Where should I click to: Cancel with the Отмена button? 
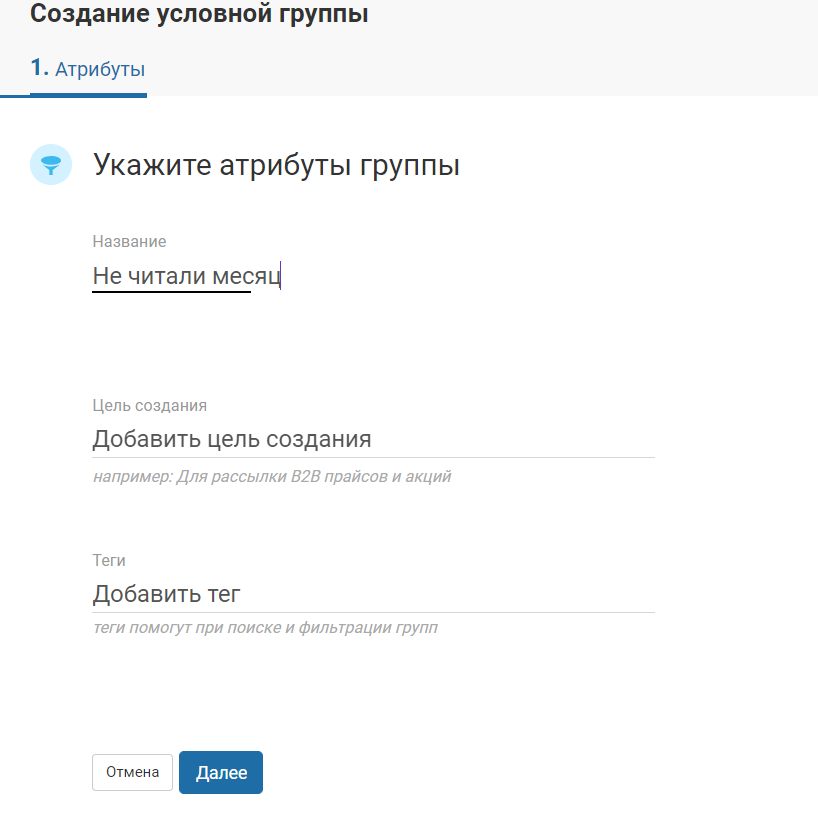point(132,772)
